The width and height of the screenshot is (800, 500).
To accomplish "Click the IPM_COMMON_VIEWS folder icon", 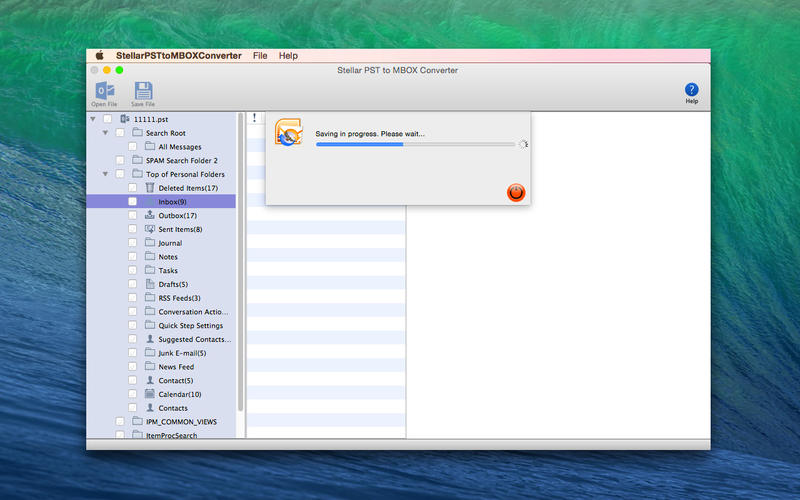I will pos(137,421).
